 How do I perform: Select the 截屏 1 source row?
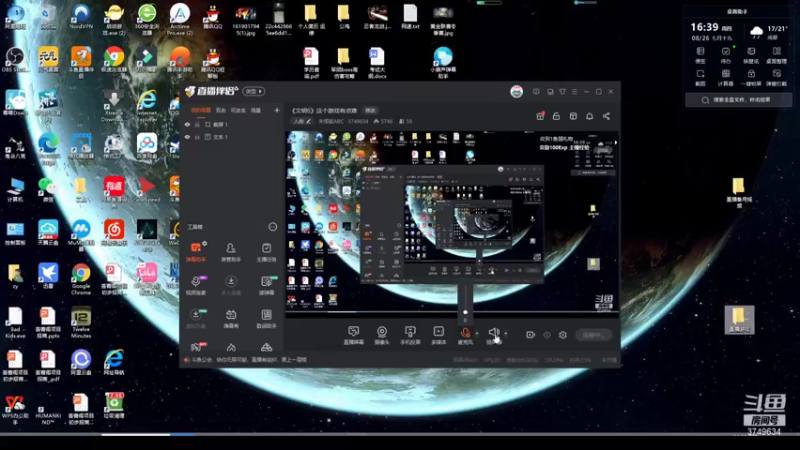pyautogui.click(x=232, y=124)
